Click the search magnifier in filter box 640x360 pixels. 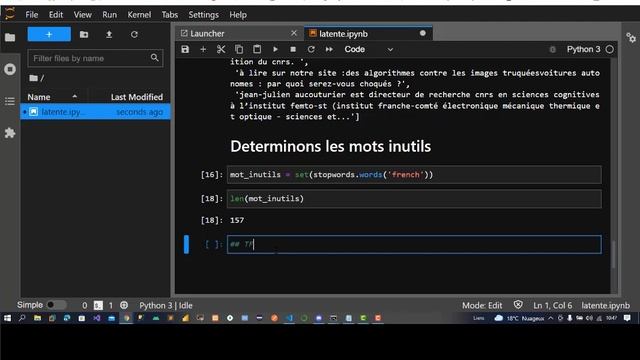tap(154, 58)
